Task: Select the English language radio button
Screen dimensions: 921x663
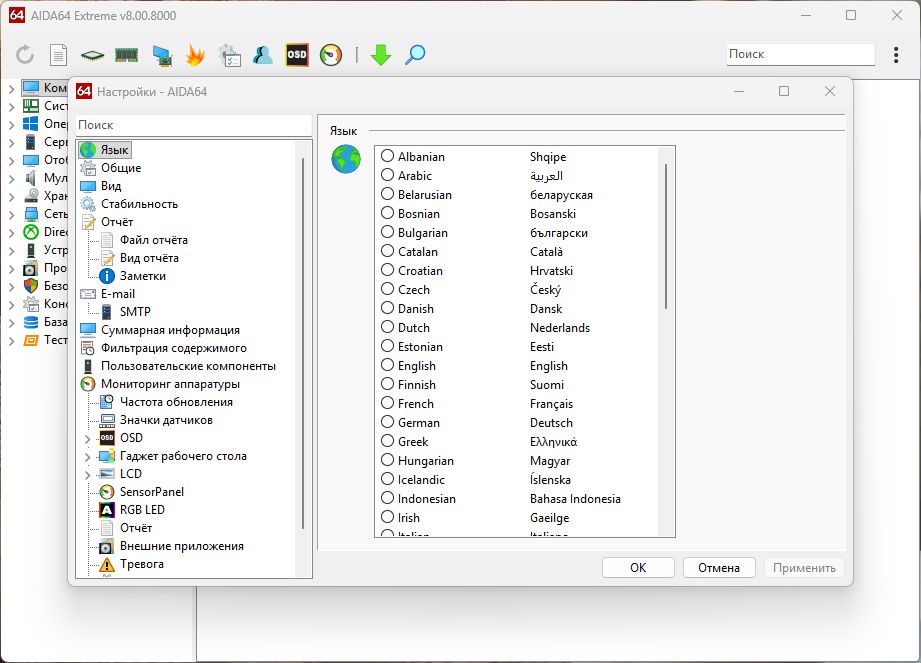Action: pos(387,365)
